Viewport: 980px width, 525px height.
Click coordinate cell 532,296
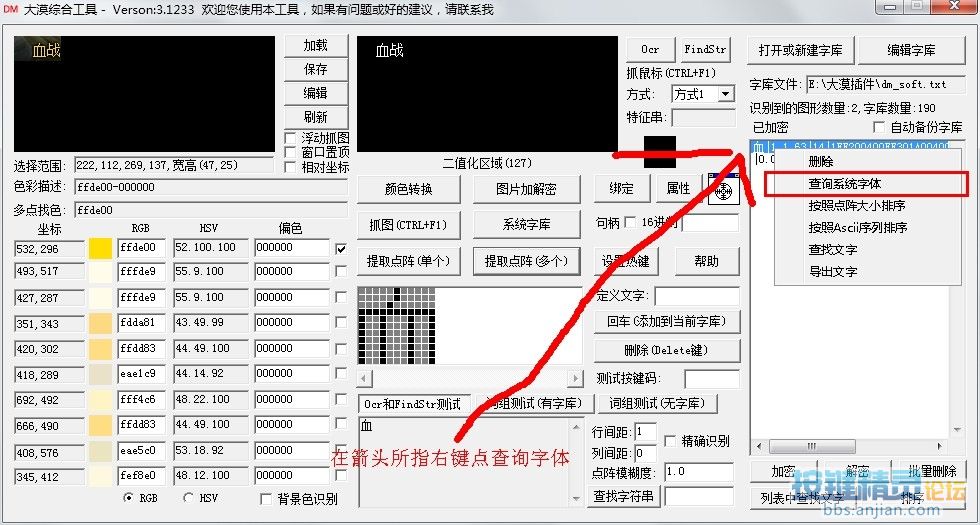tap(49, 248)
